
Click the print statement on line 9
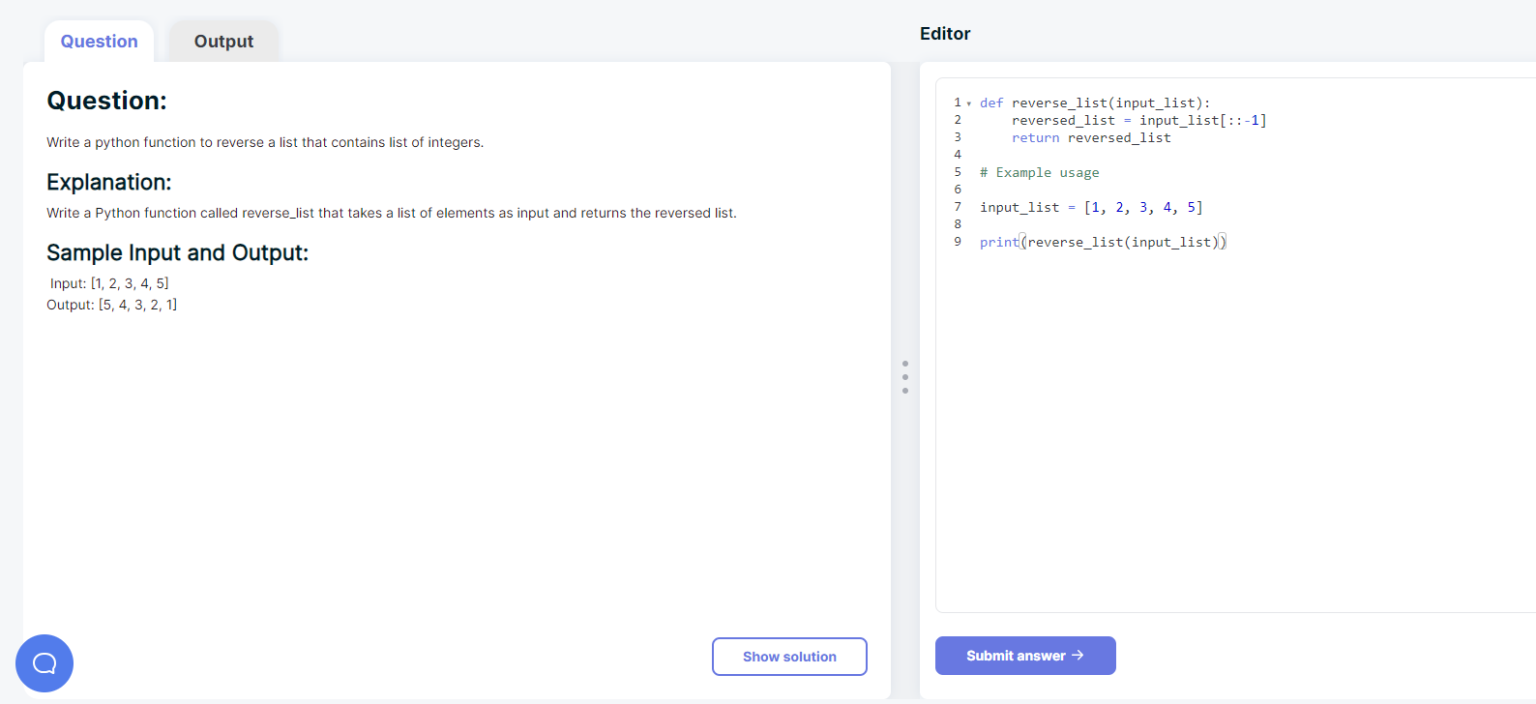pyautogui.click(x=1100, y=241)
